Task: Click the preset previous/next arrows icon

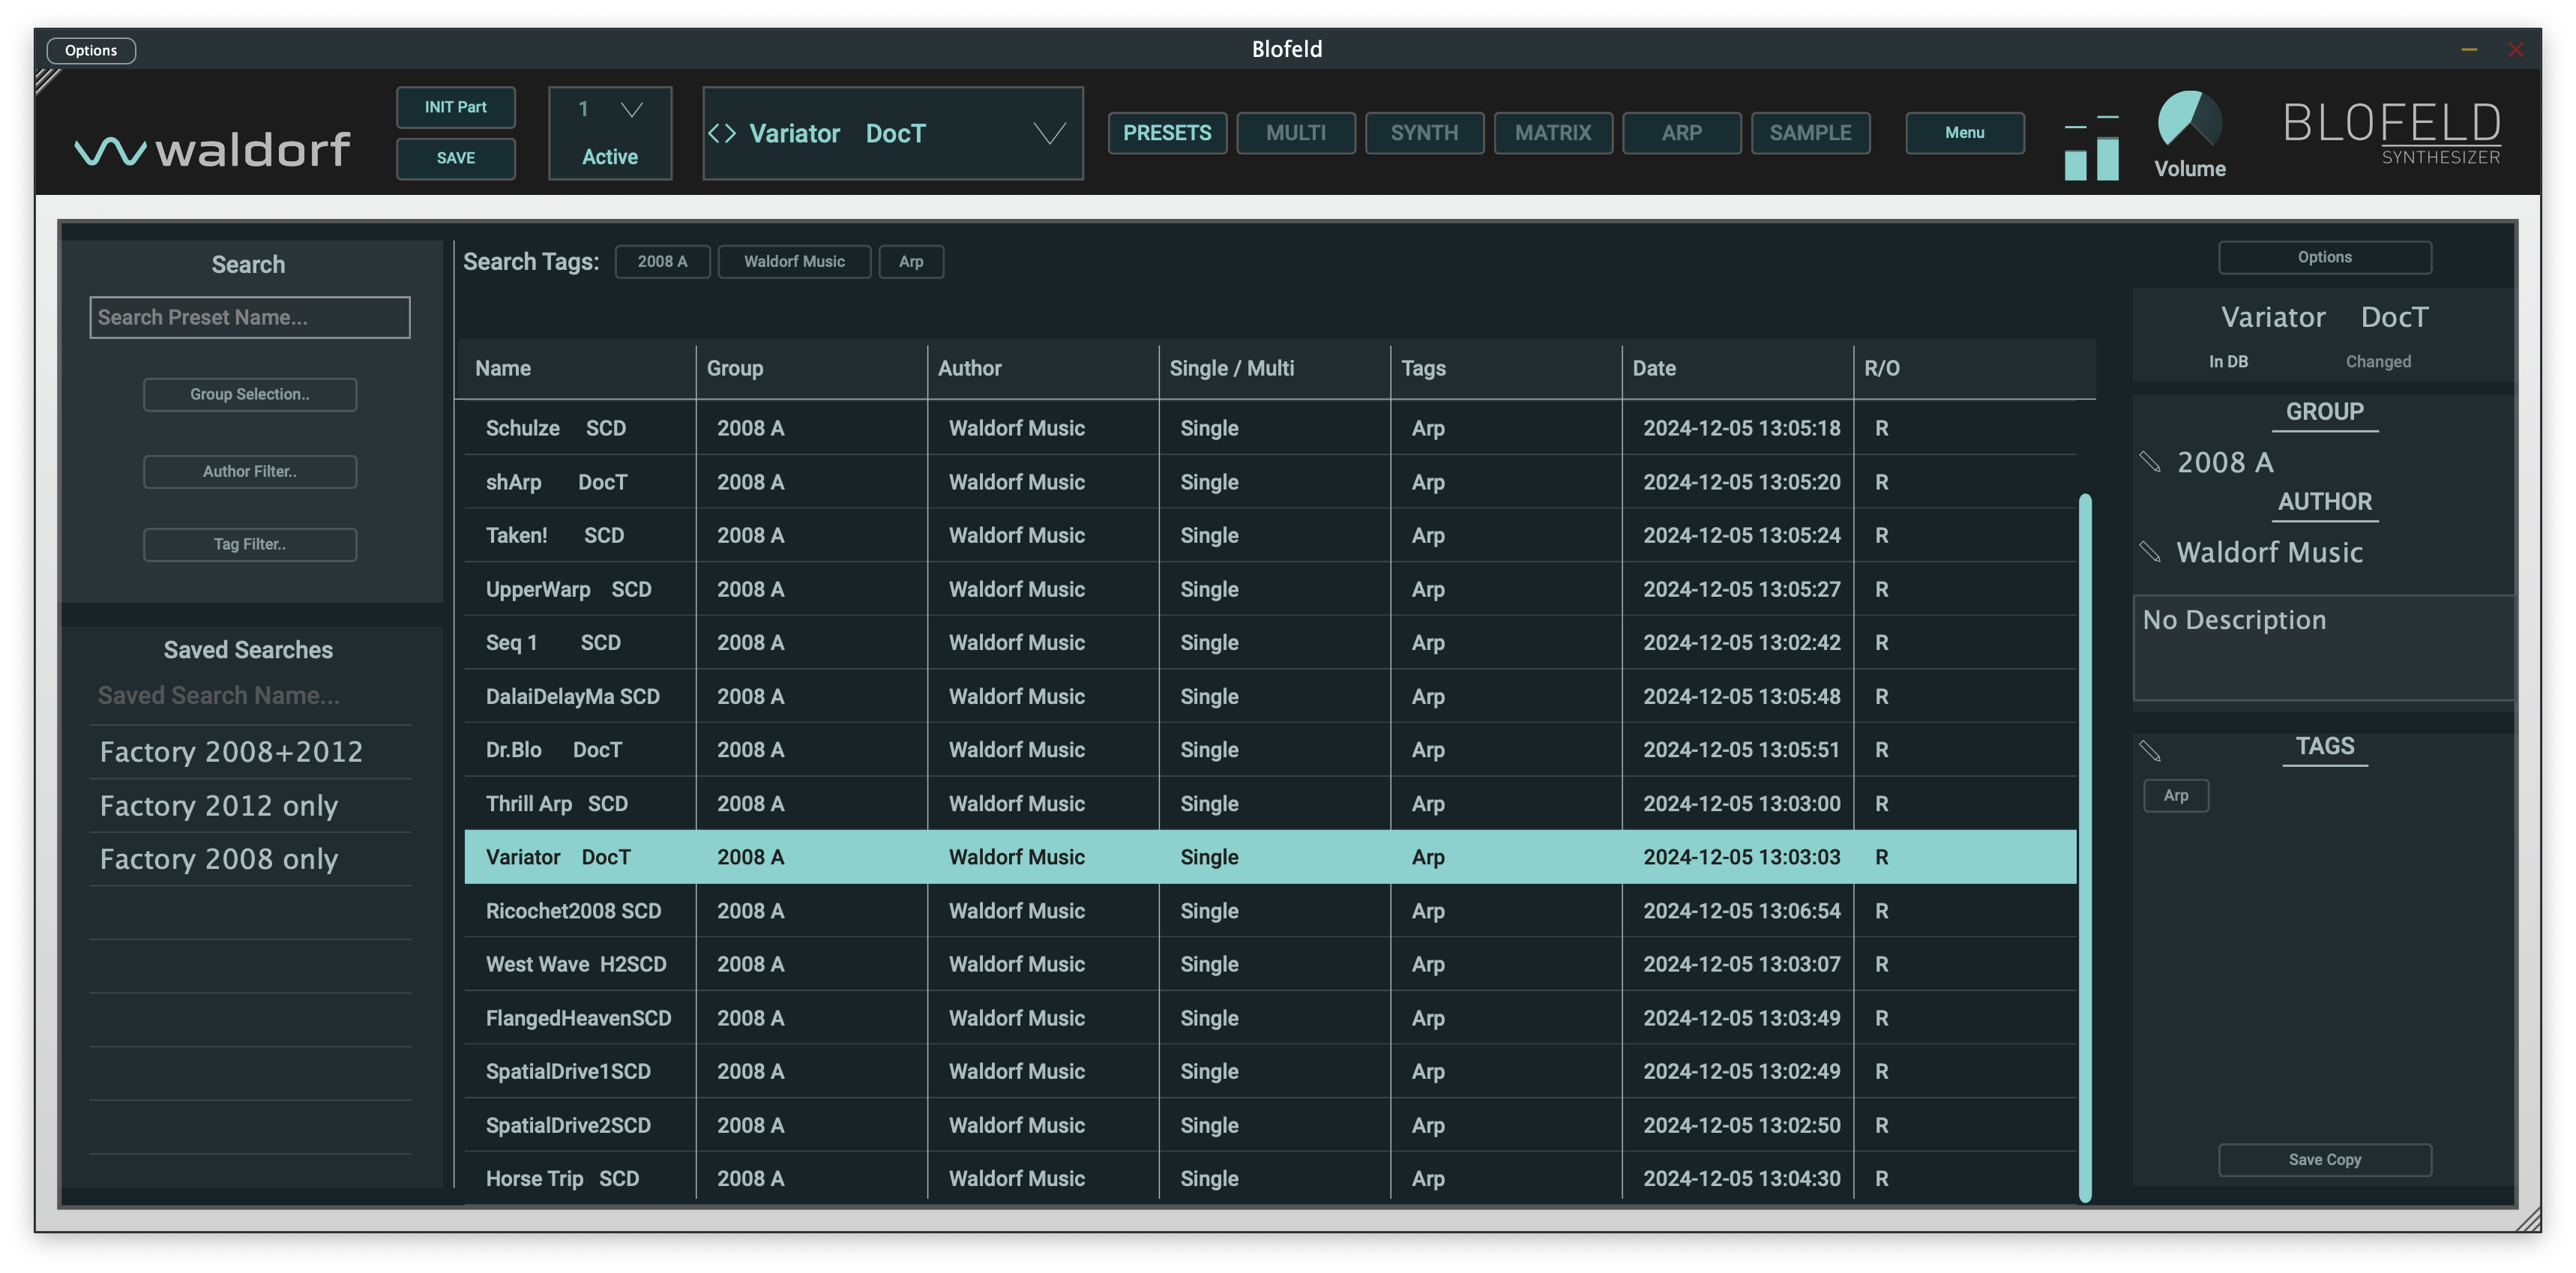Action: (722, 133)
